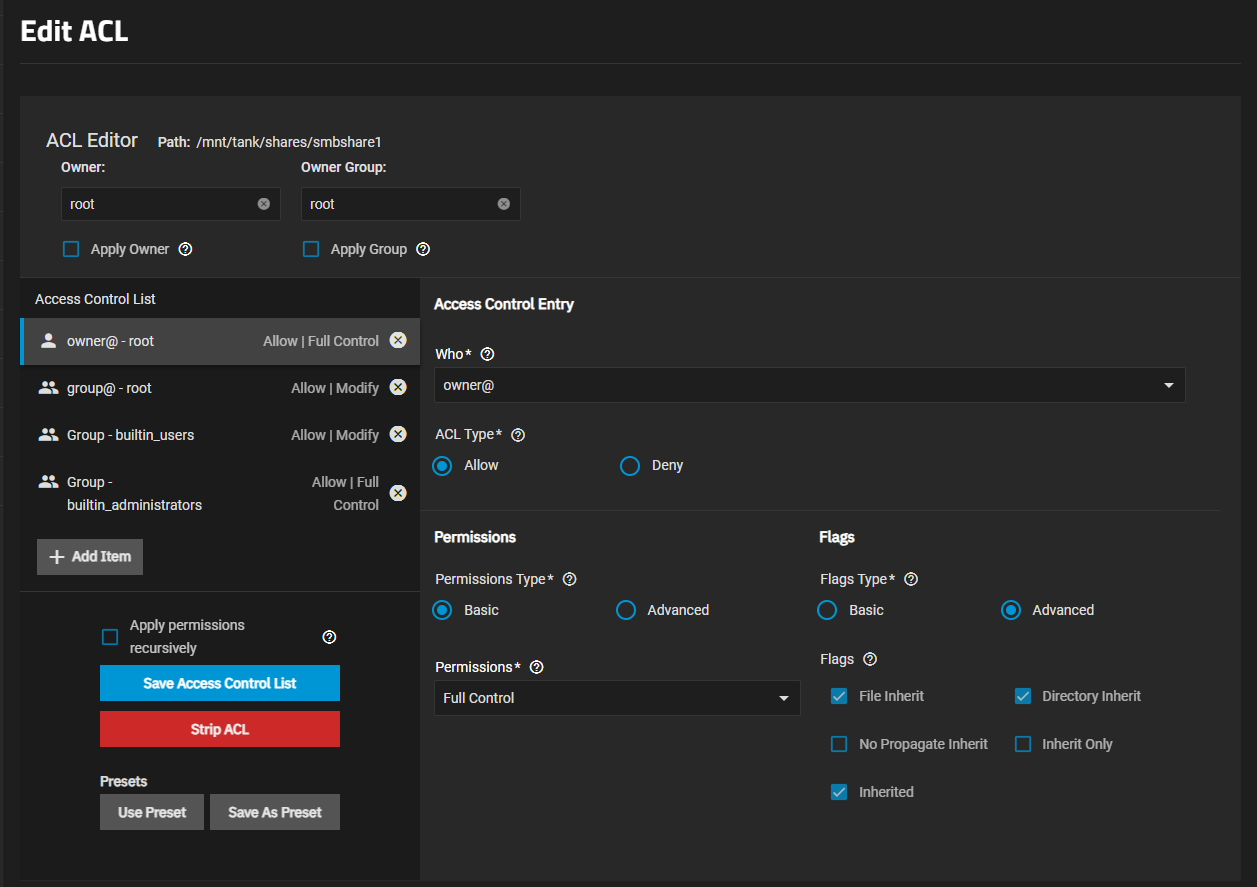Select Group - builtin_users in the list
The width and height of the screenshot is (1257, 887).
click(x=130, y=435)
